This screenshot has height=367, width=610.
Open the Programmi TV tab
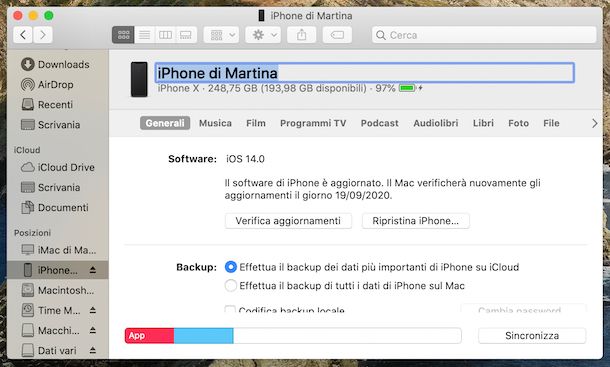[x=313, y=123]
